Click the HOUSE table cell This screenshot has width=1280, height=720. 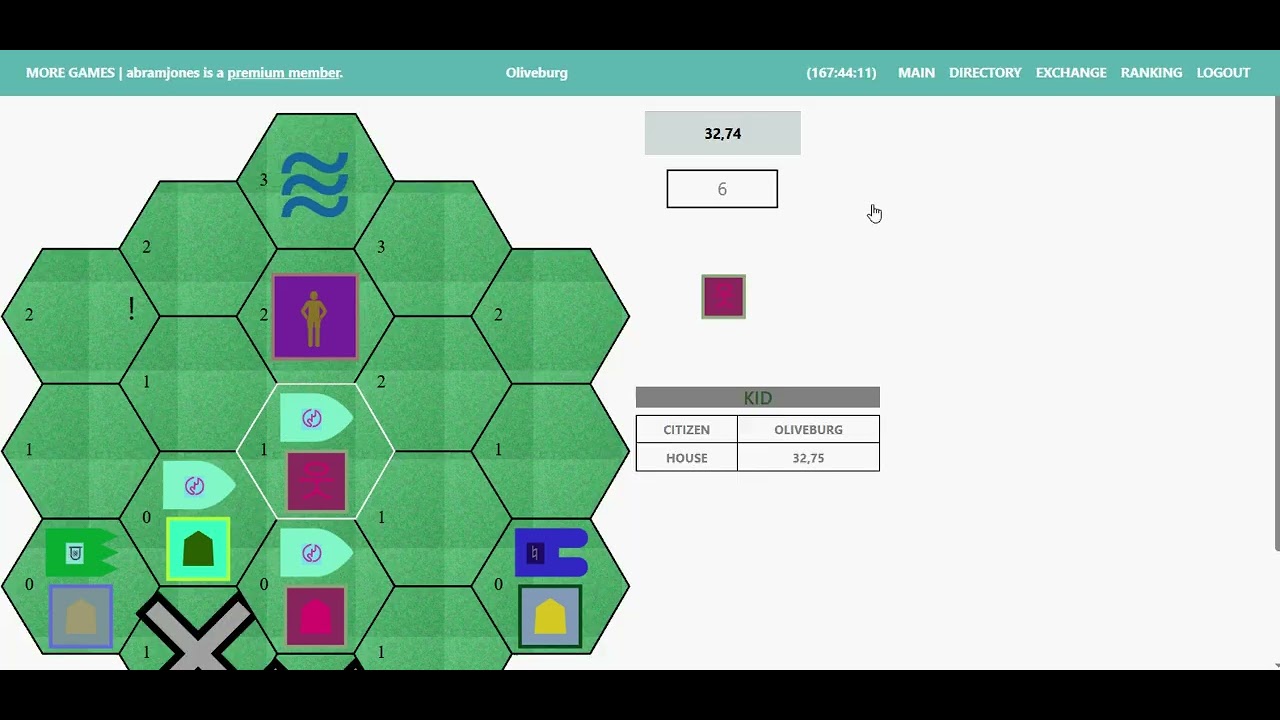pyautogui.click(x=687, y=458)
